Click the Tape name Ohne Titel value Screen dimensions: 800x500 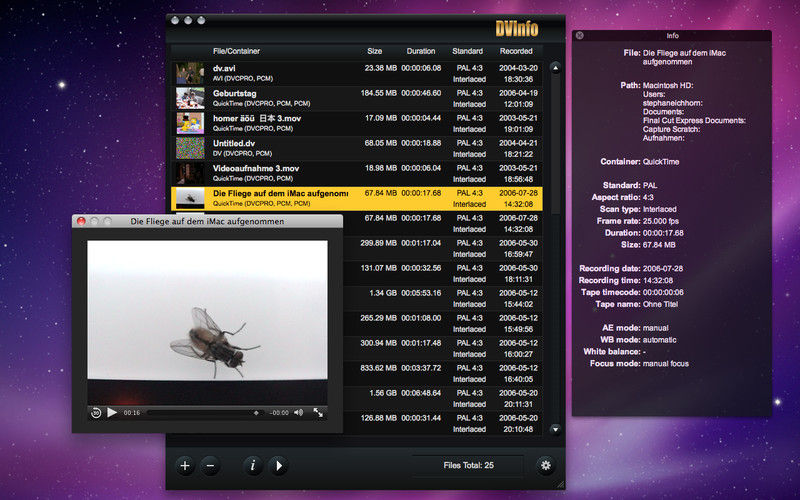point(660,304)
